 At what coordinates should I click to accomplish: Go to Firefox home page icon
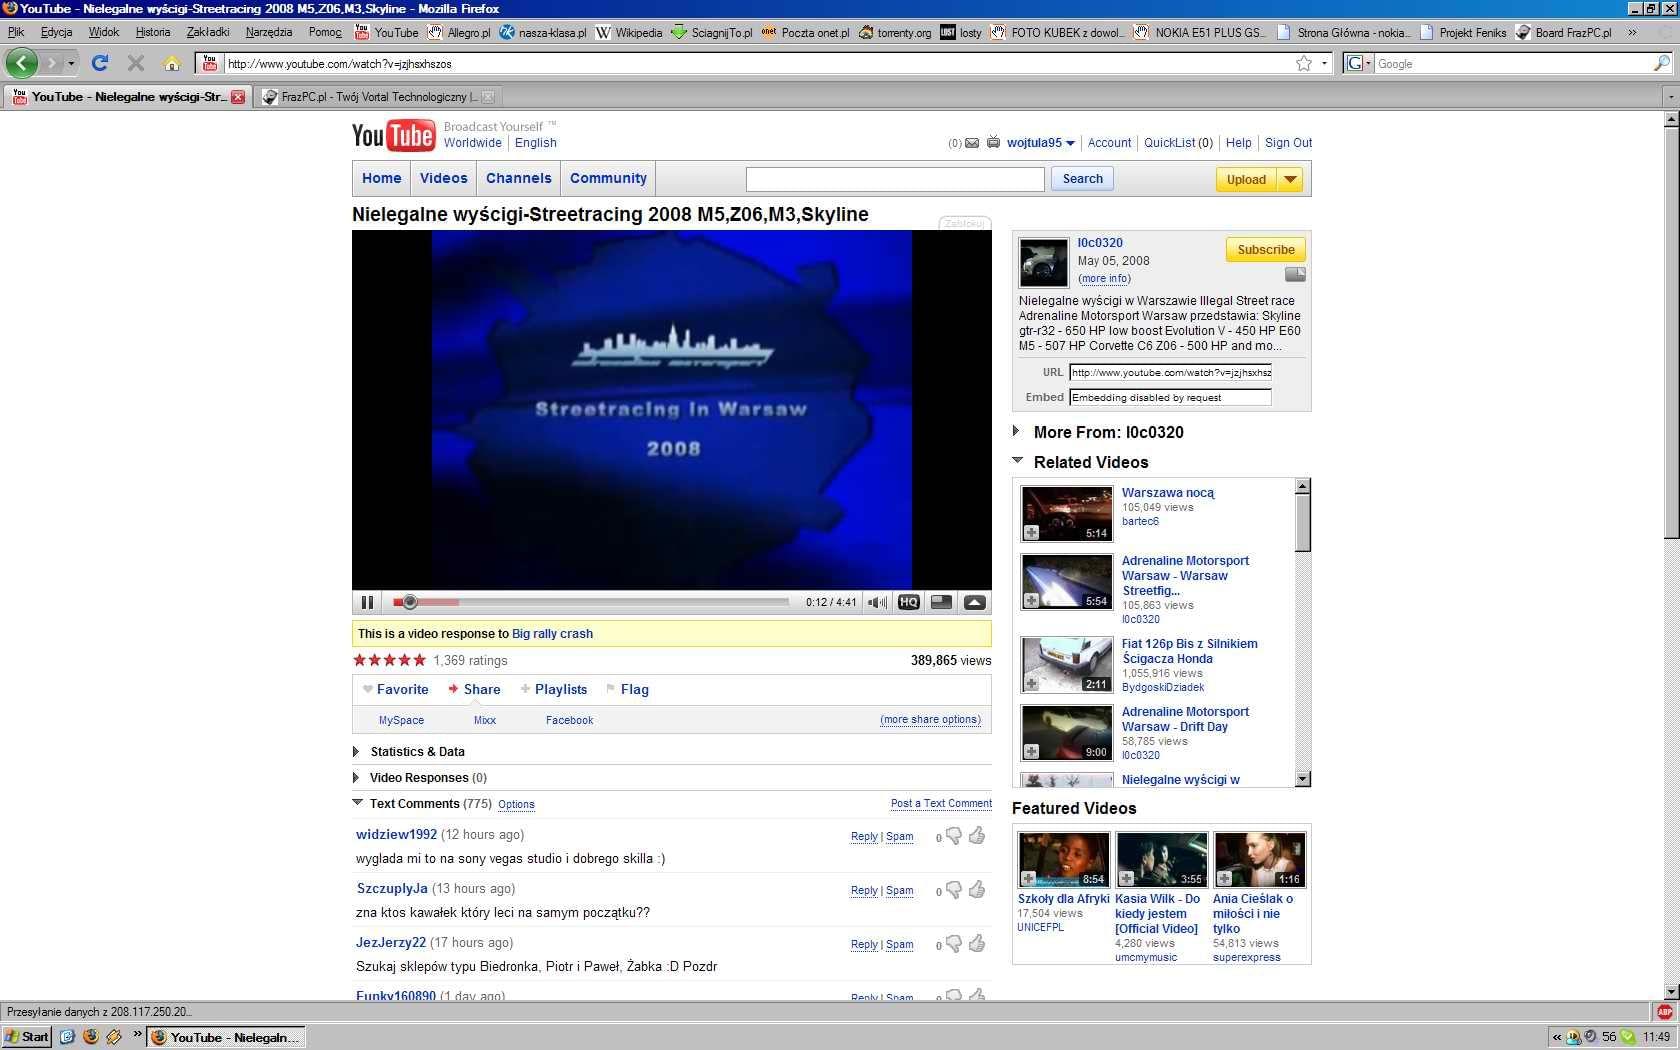pyautogui.click(x=172, y=63)
